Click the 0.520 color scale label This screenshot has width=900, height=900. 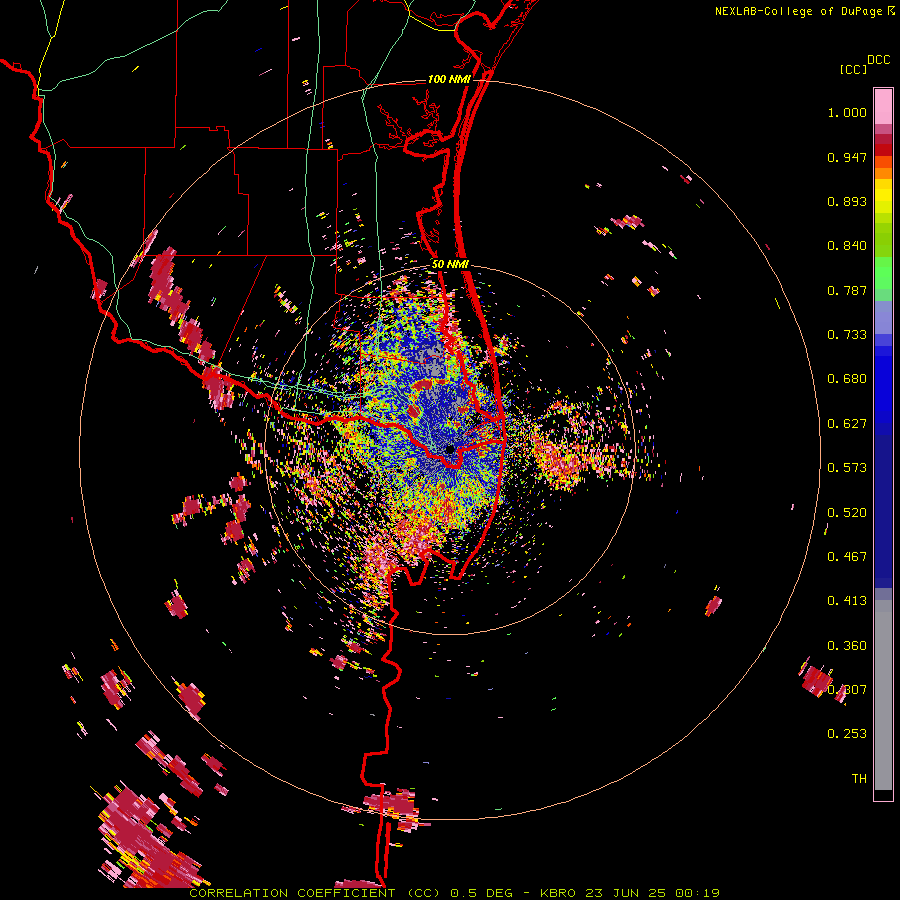(x=847, y=513)
